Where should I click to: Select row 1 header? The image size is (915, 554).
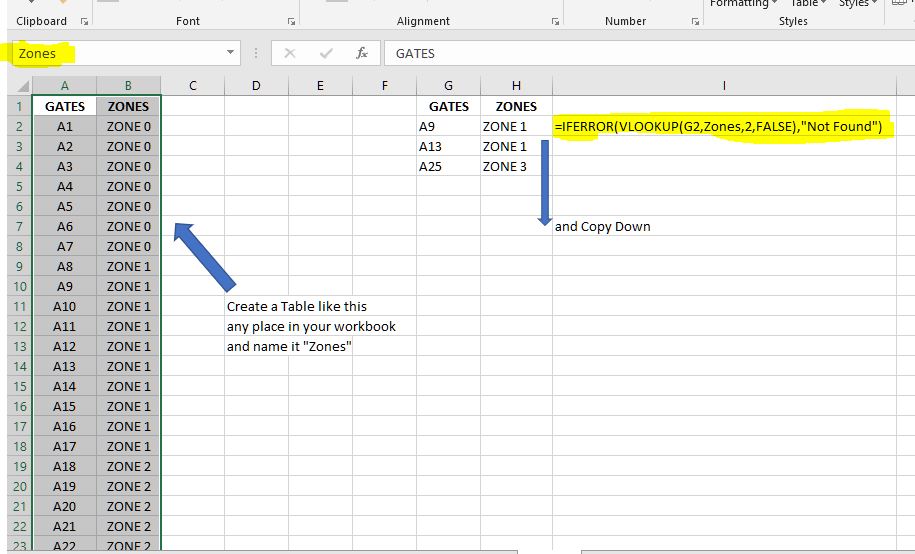click(19, 106)
